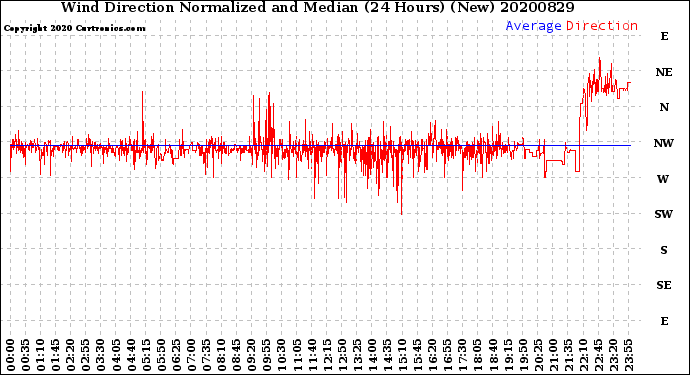Click the 23:55 time label

[x=628, y=355]
